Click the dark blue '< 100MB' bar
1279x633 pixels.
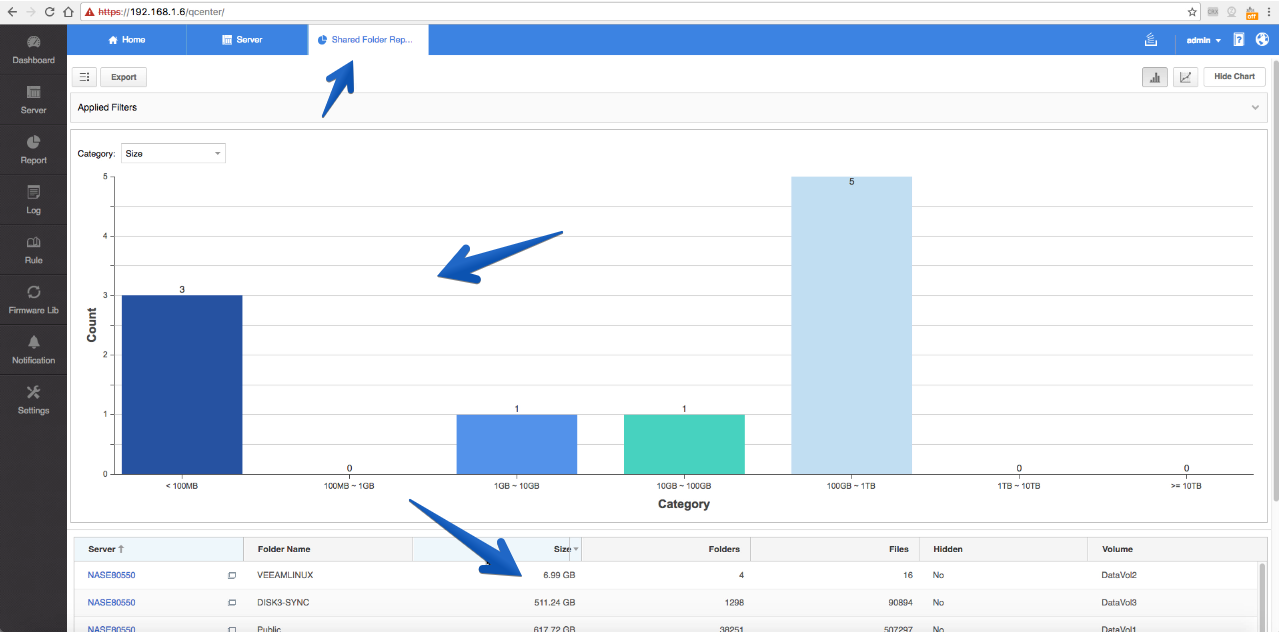coord(182,384)
